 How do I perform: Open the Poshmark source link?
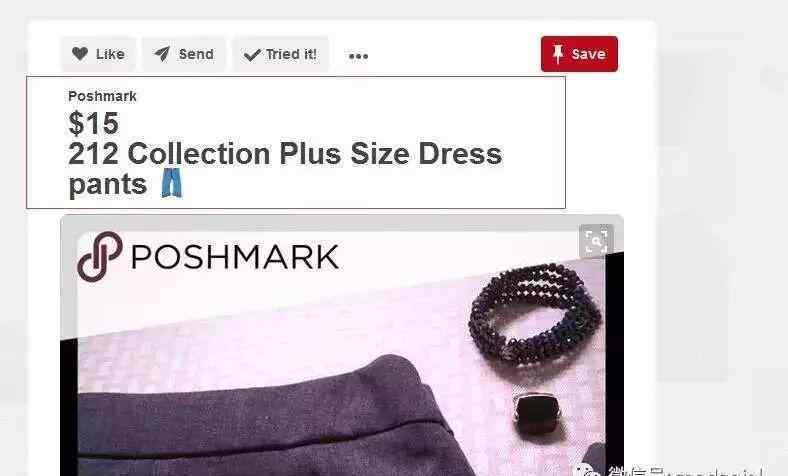[x=103, y=96]
